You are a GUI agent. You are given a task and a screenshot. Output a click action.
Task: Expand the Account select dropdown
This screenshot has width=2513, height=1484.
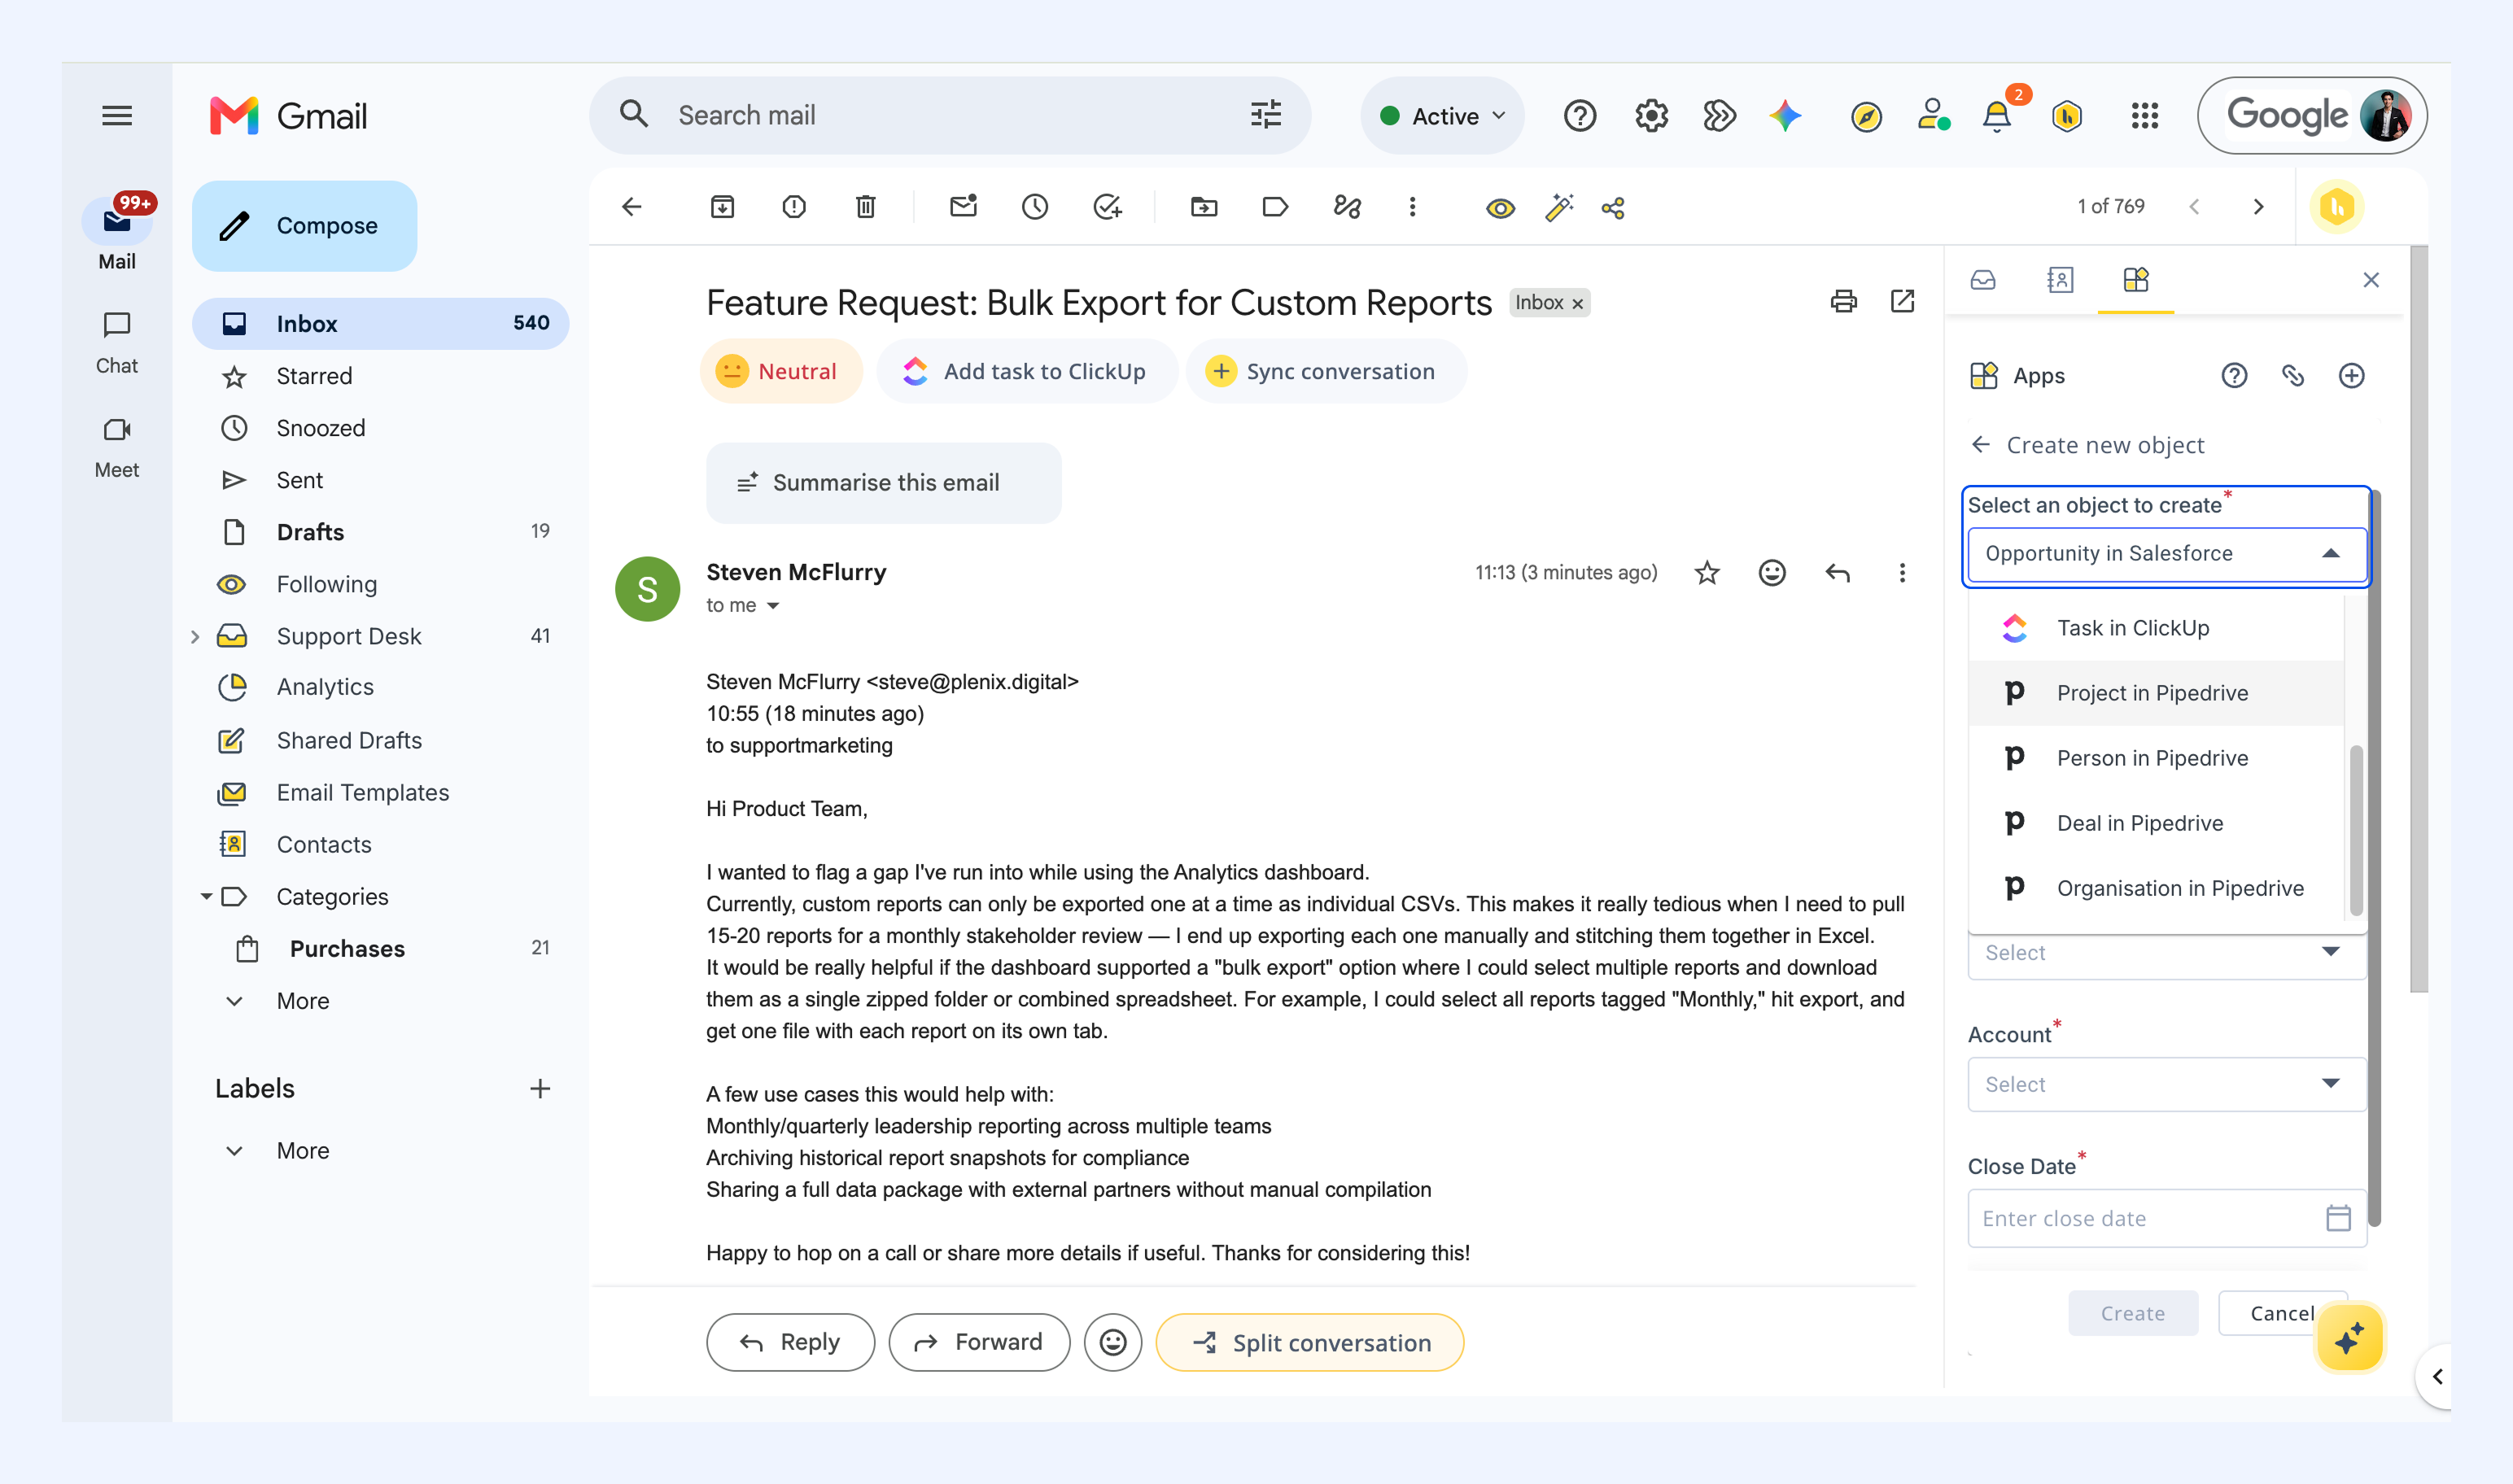click(2166, 1084)
